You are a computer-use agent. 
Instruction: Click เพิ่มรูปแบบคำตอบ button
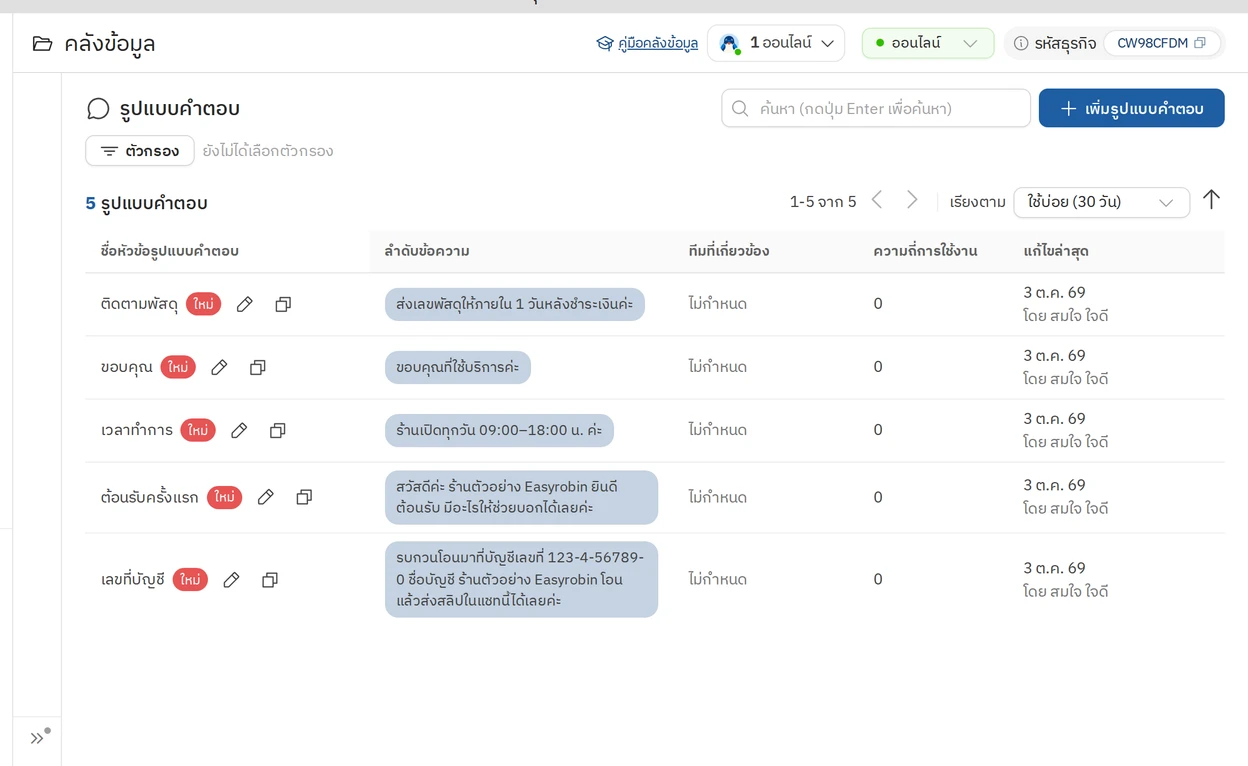click(1132, 108)
